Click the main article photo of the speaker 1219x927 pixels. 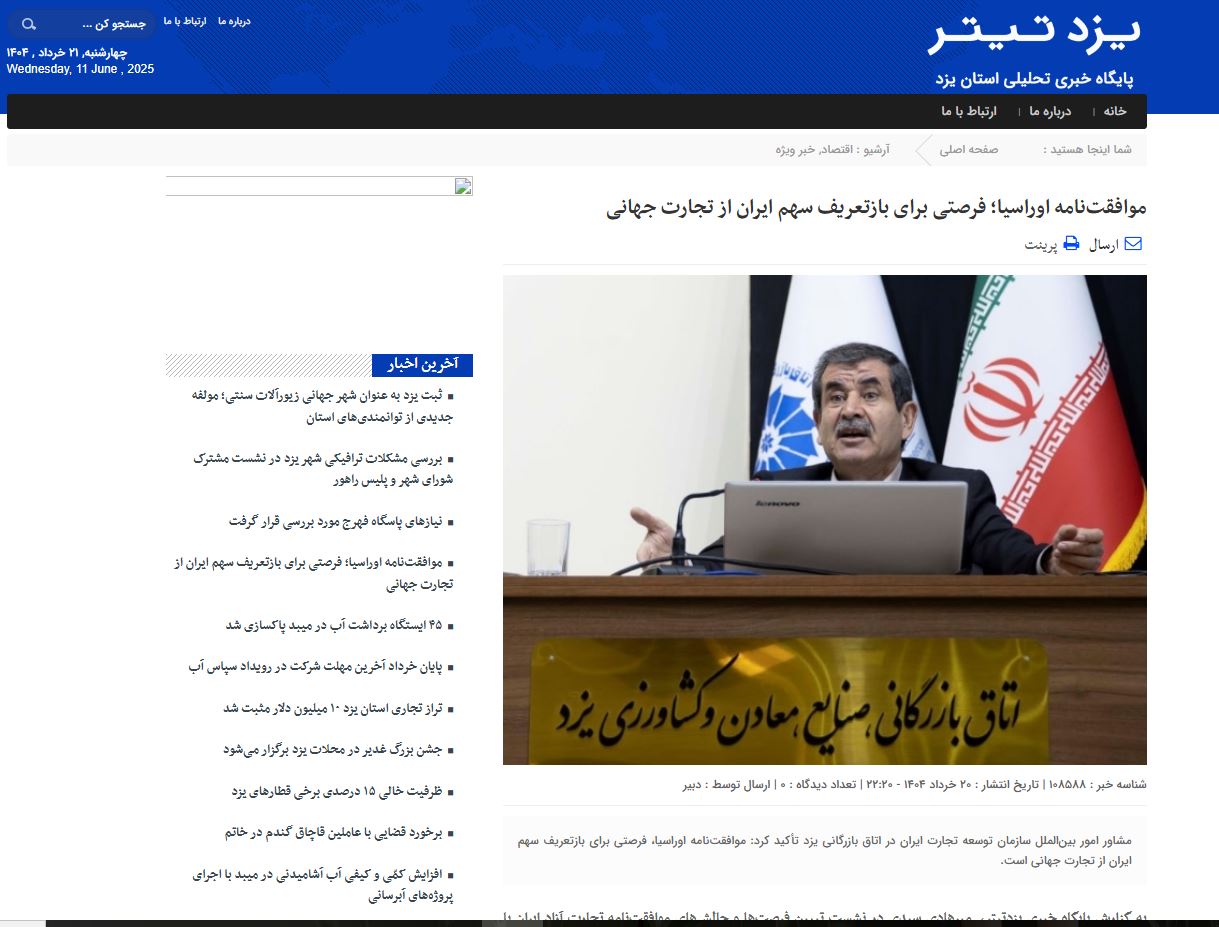tap(825, 520)
